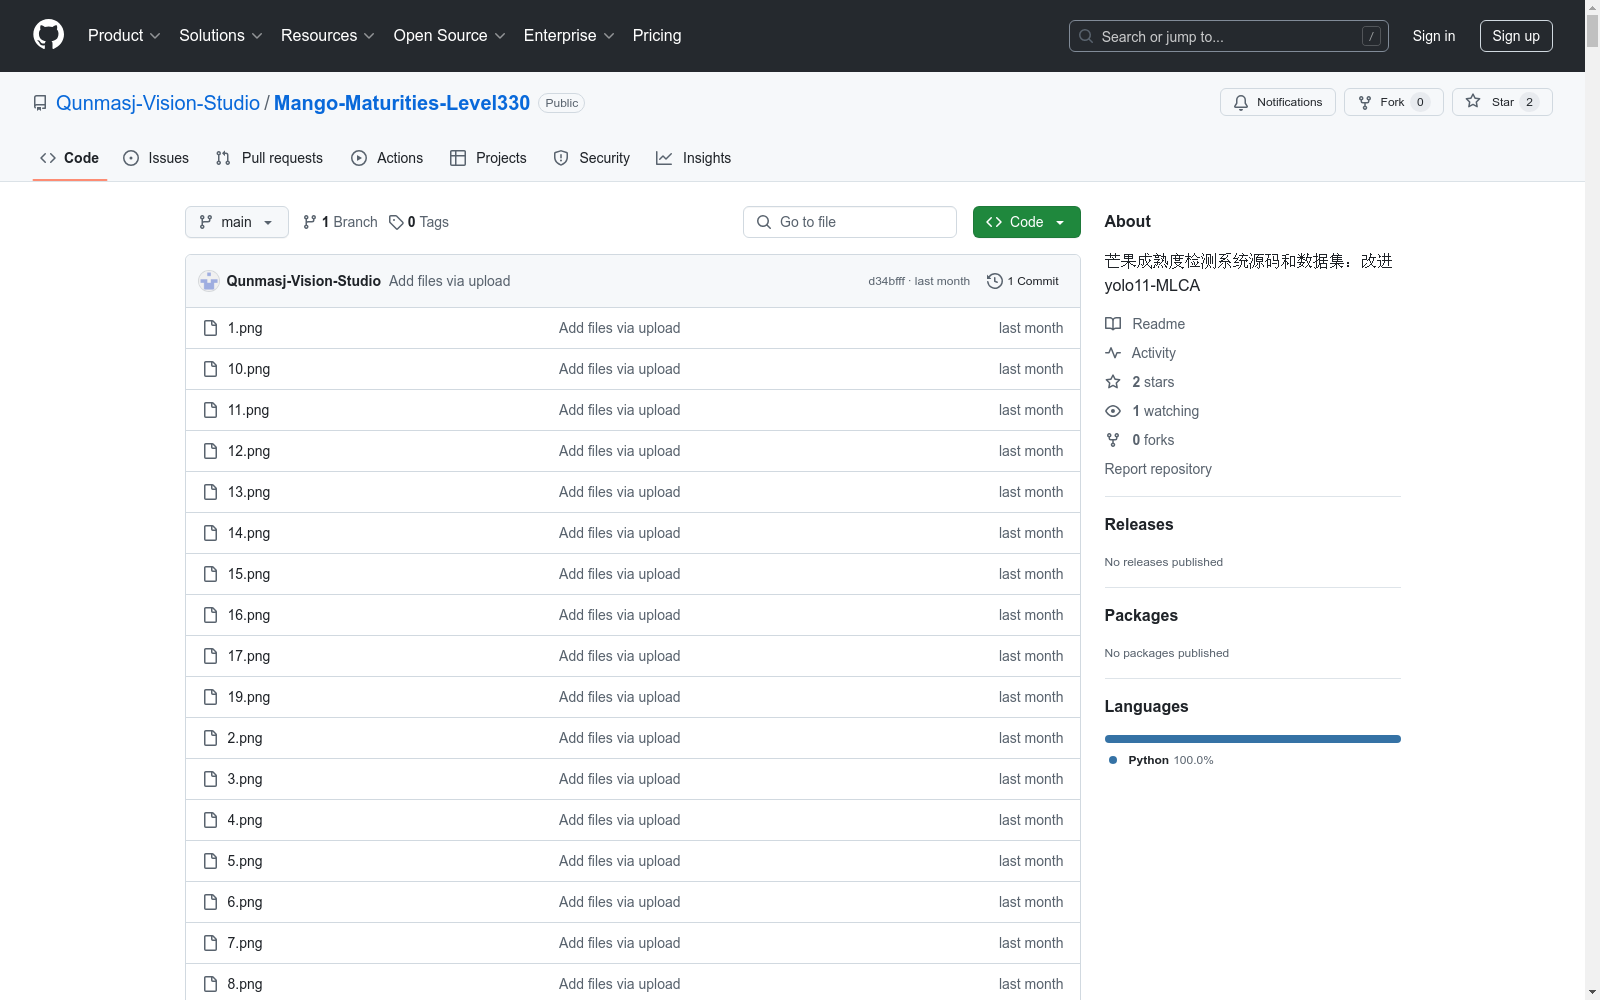Open the 17.png file

[x=248, y=656]
